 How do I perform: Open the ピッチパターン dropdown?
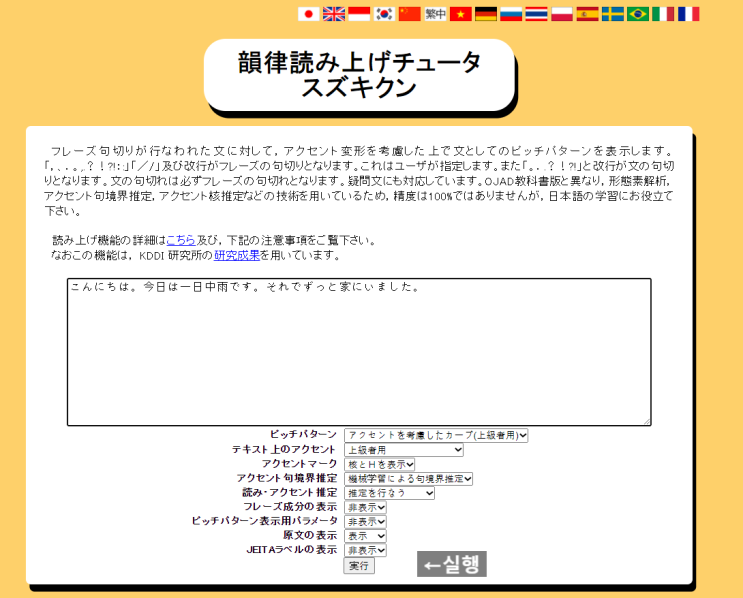436,435
